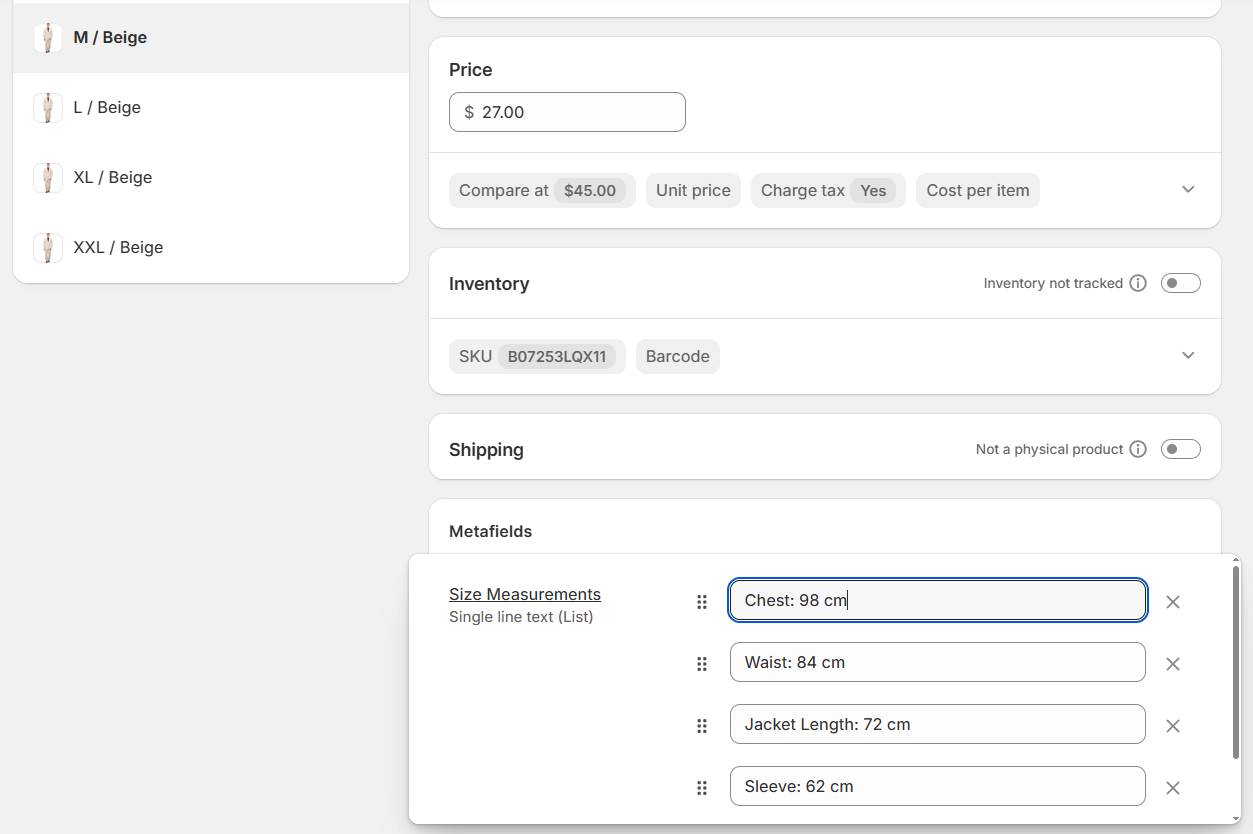Screen dimensions: 1253x834
Task: Click the drag handle beside the Chest measurement
Action: tap(702, 601)
